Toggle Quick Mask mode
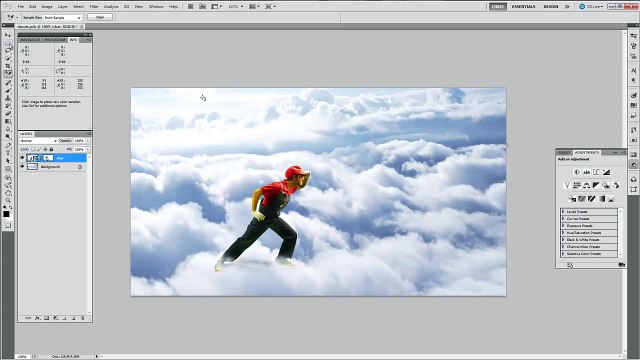The width and height of the screenshot is (640, 360). [8, 225]
